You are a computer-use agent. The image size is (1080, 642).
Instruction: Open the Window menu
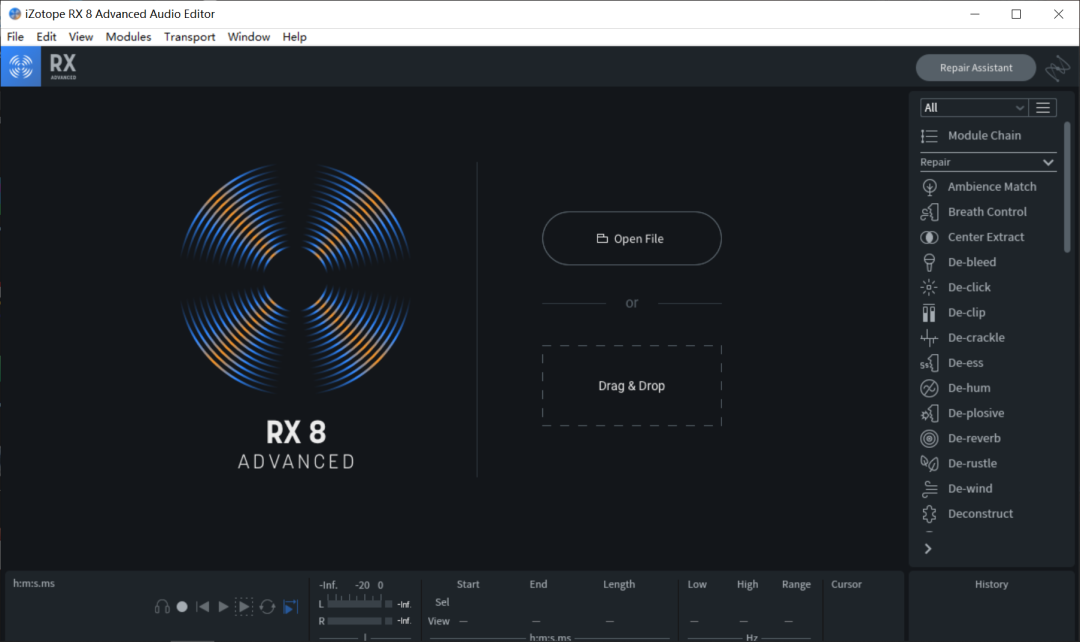249,37
